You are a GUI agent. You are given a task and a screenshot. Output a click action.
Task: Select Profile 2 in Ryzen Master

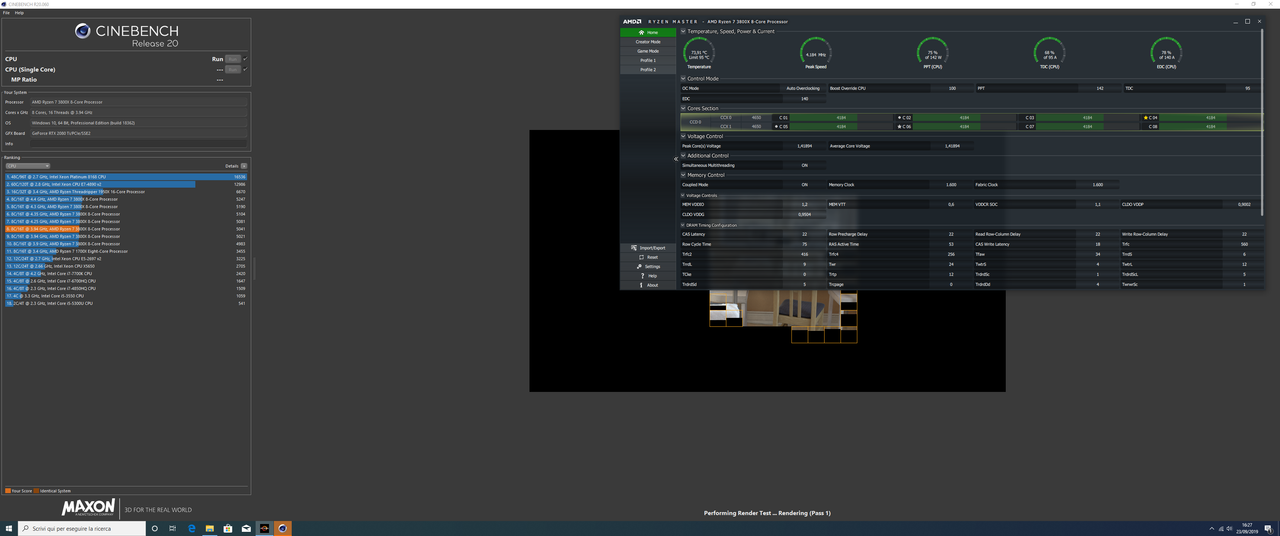(648, 69)
